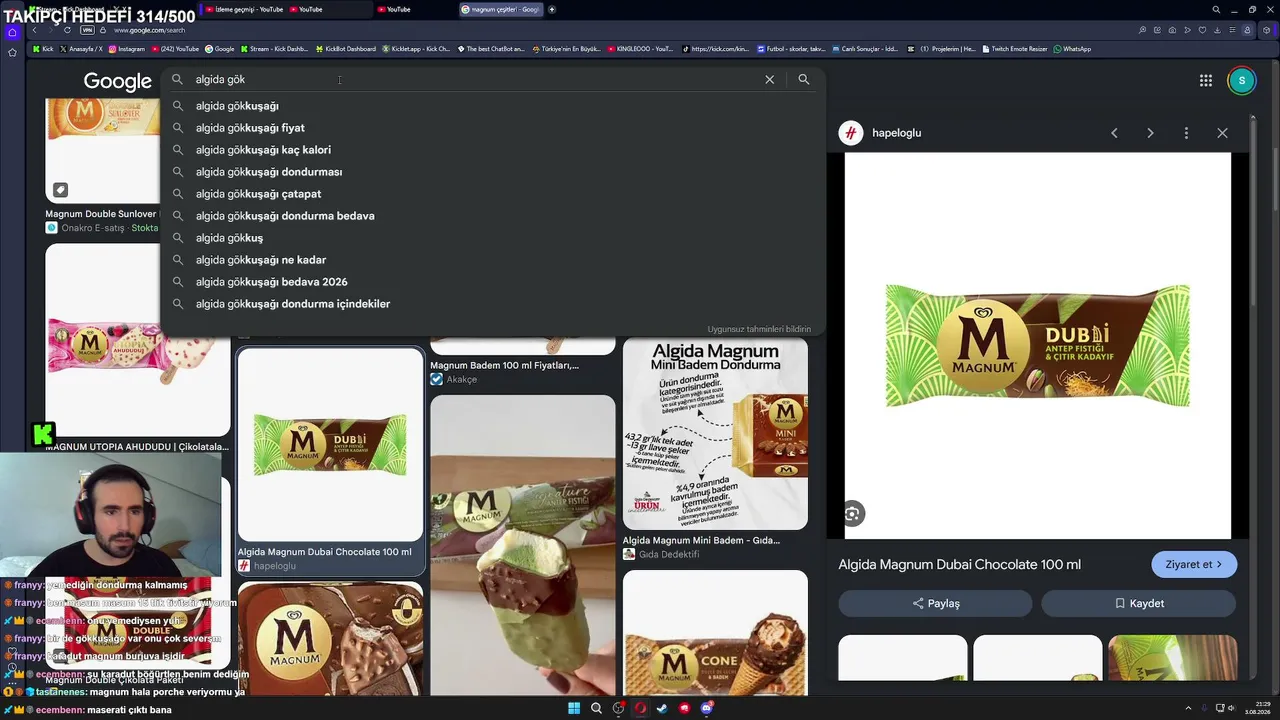This screenshot has height=720, width=1280.
Task: Go back in the browser
Action: [34, 30]
